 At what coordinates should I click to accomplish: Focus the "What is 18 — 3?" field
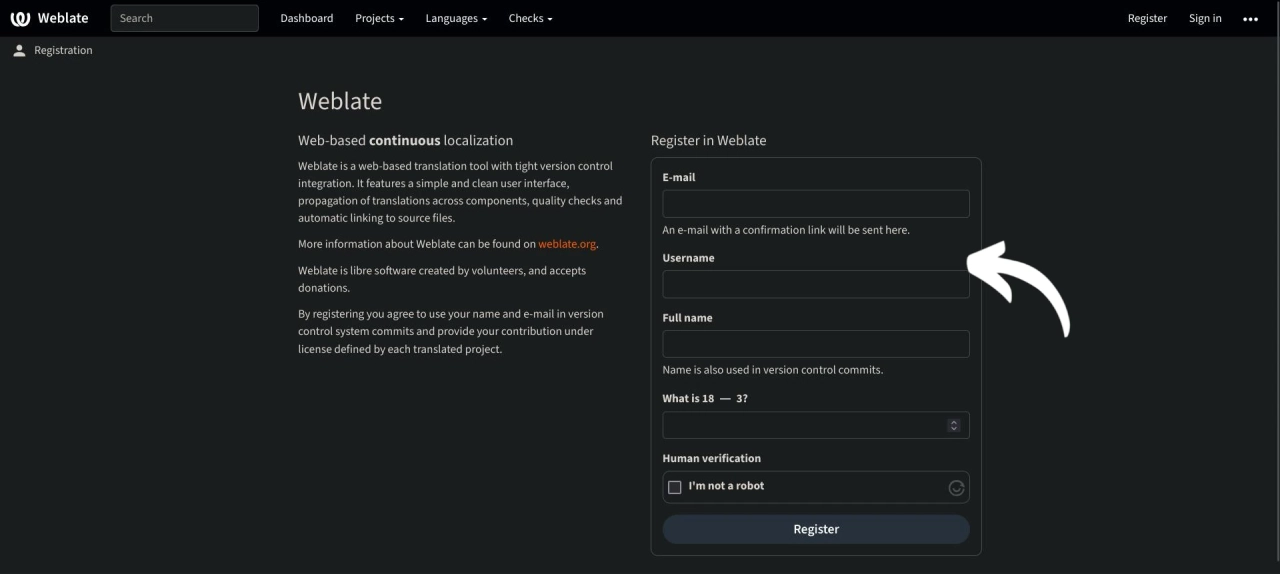click(816, 425)
